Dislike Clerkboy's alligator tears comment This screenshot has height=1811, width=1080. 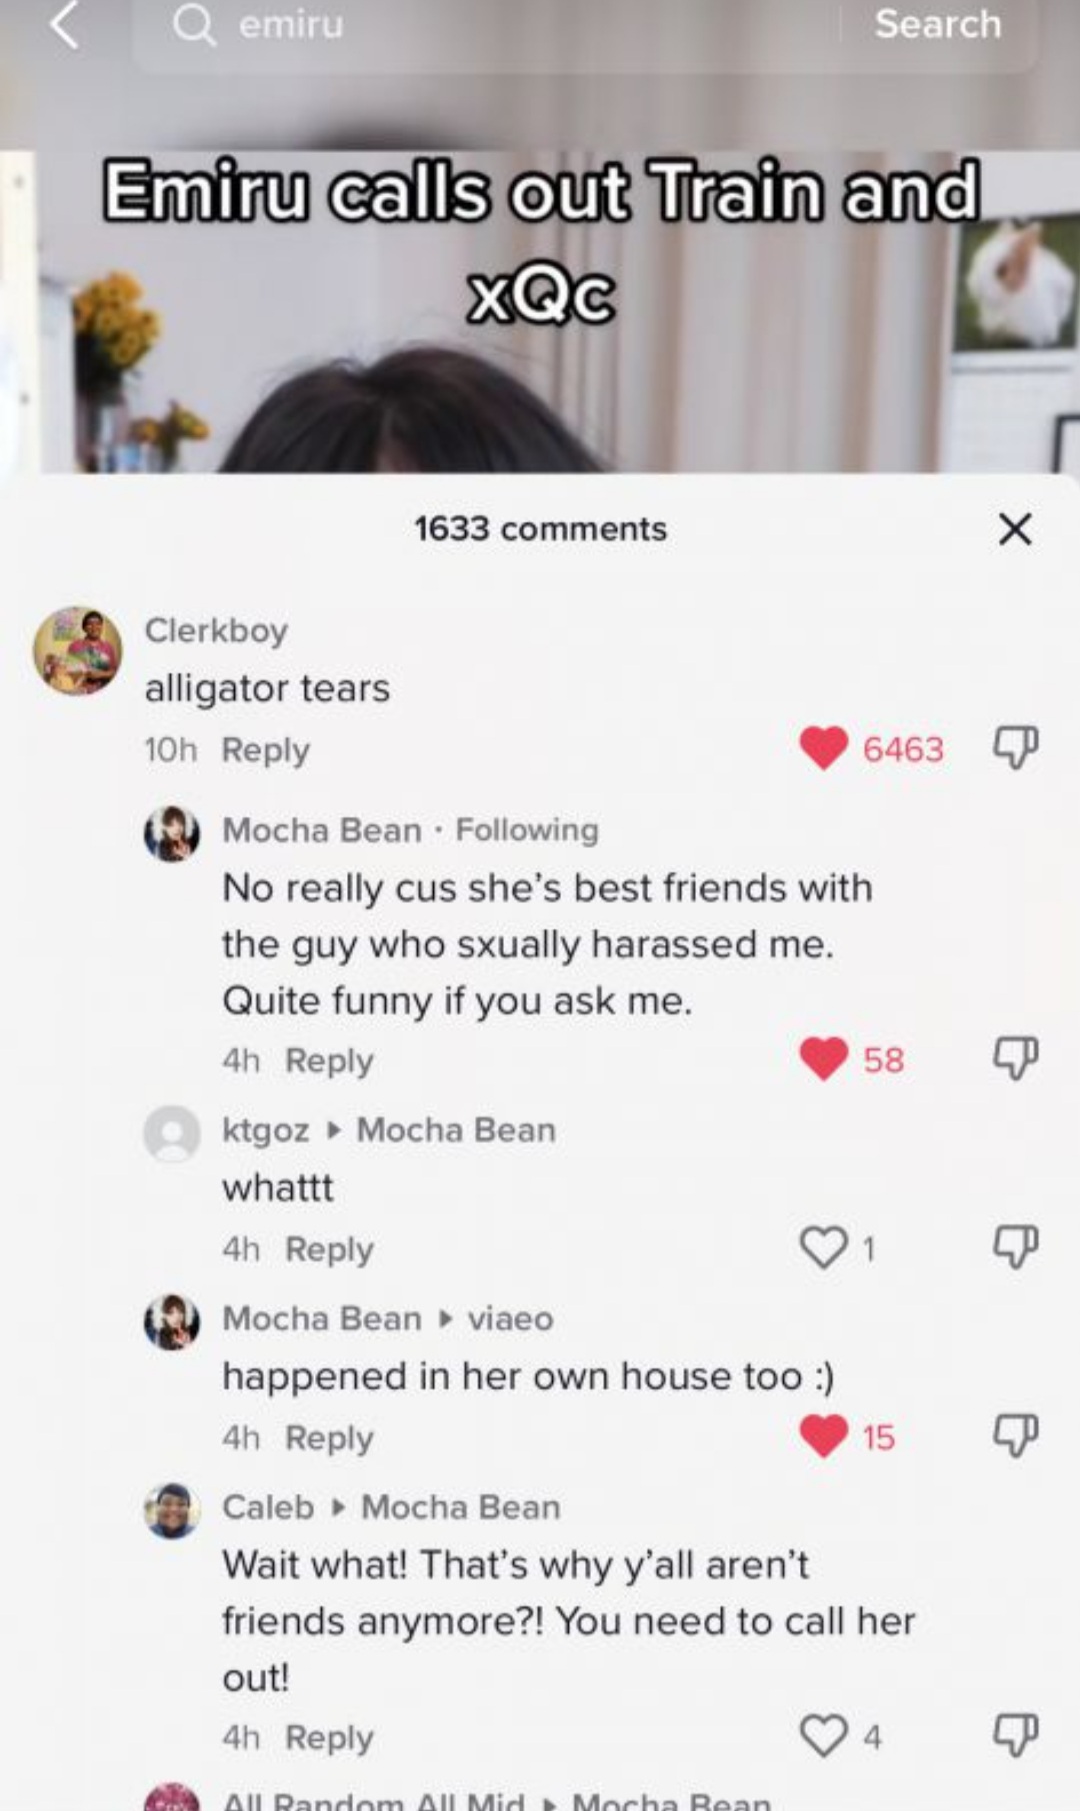1015,747
